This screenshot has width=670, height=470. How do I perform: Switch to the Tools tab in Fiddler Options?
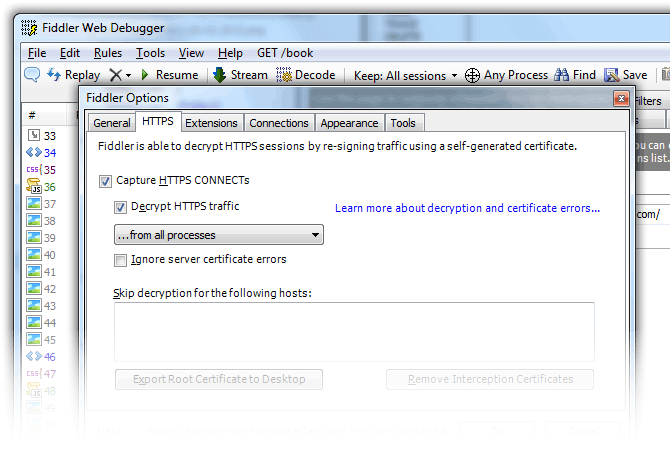[403, 123]
